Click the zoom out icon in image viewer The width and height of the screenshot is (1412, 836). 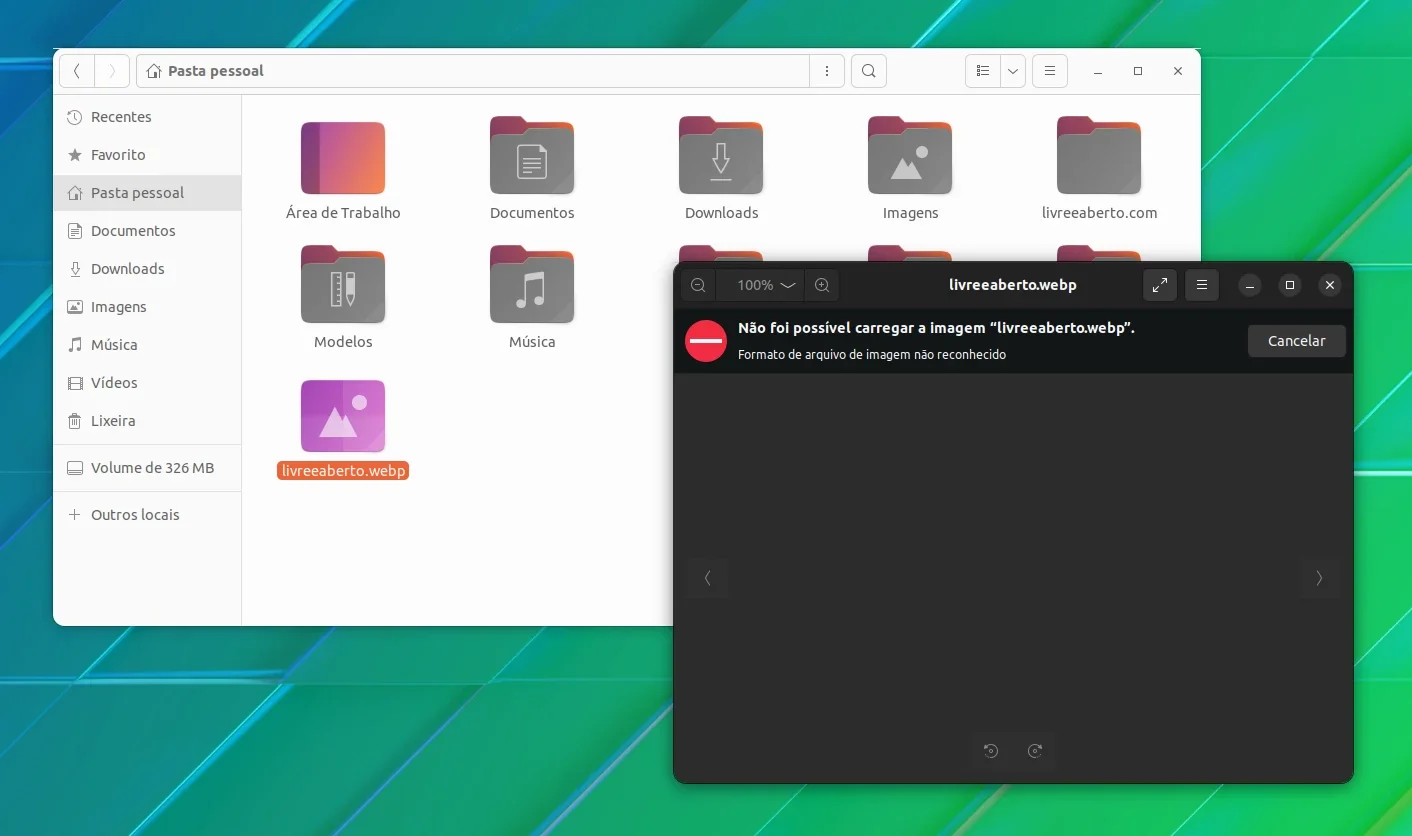pyautogui.click(x=698, y=285)
